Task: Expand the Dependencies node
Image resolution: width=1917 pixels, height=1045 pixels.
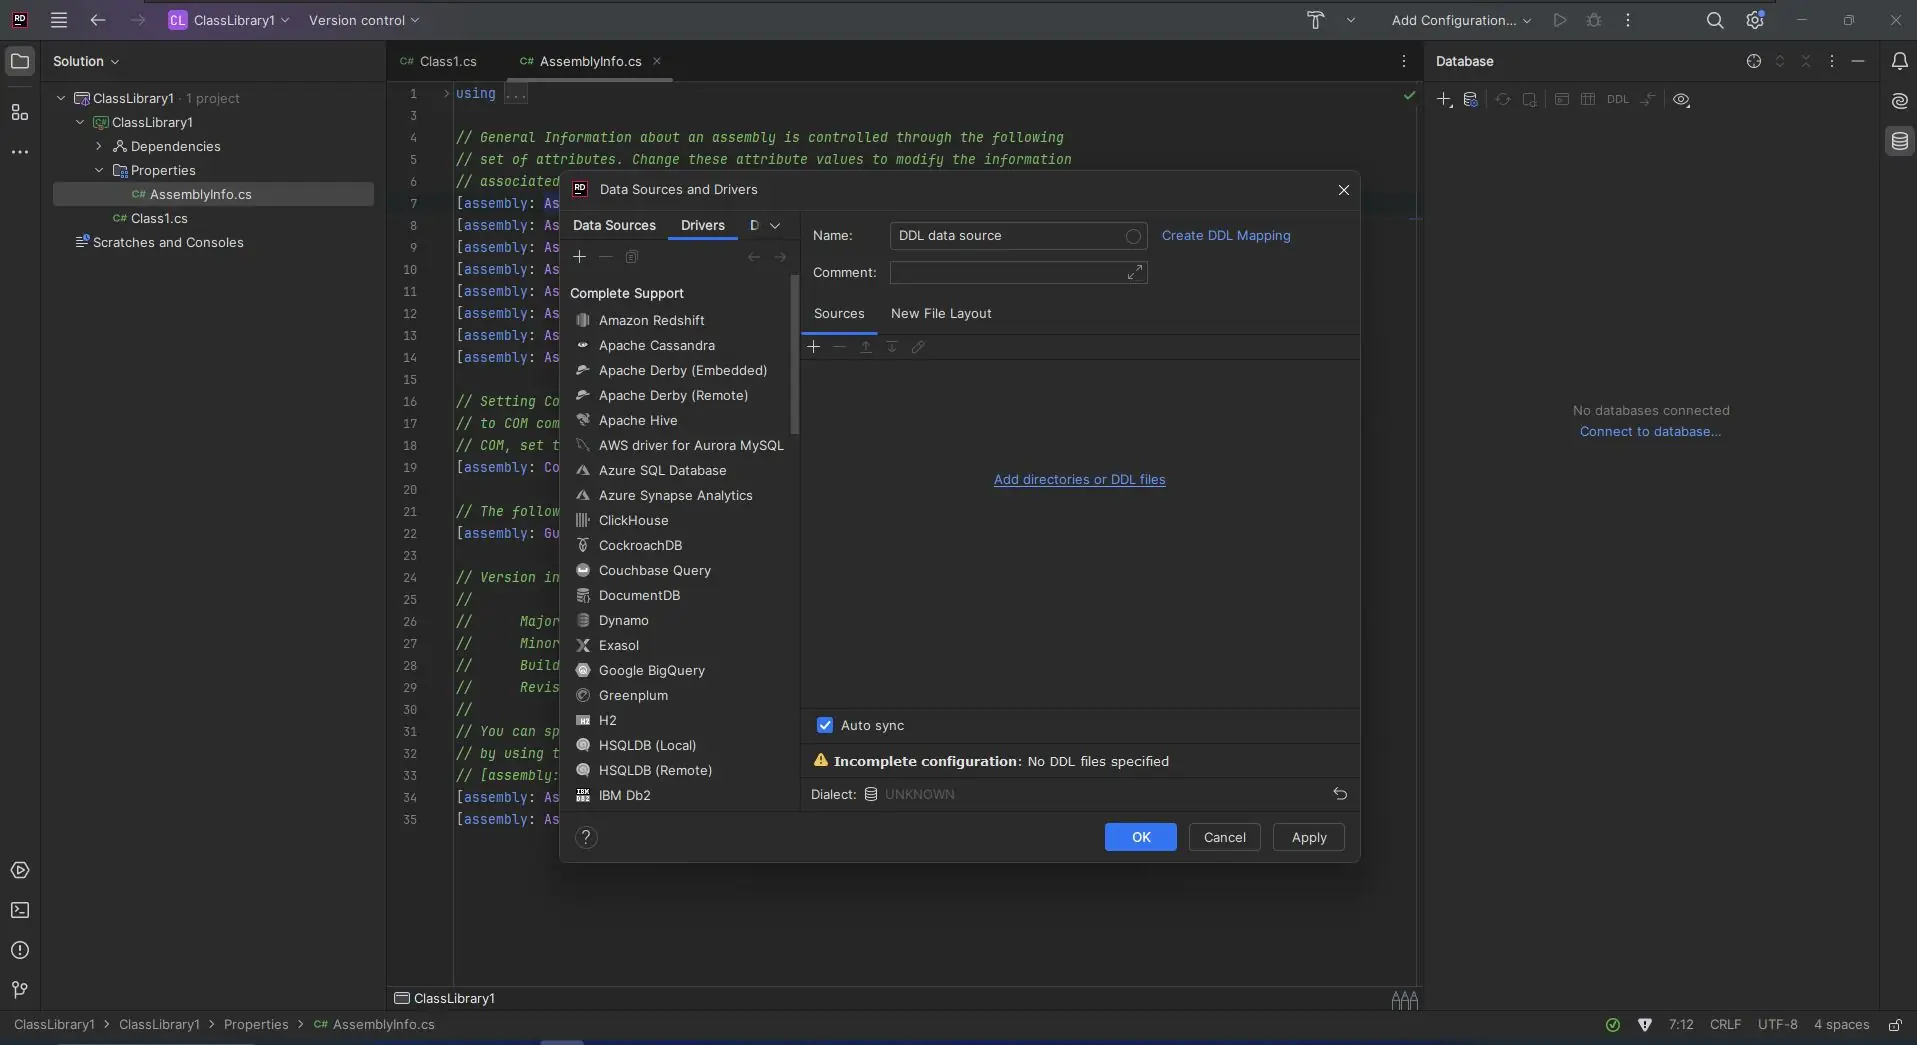Action: pyautogui.click(x=99, y=147)
